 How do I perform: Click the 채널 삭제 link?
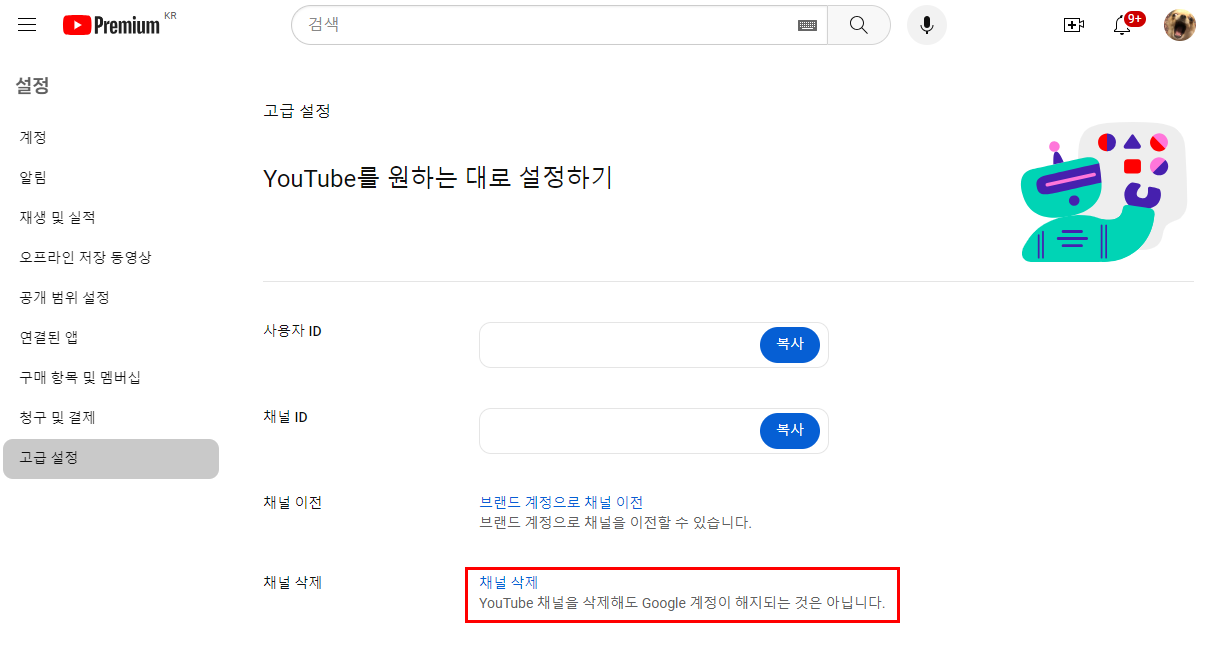509,582
